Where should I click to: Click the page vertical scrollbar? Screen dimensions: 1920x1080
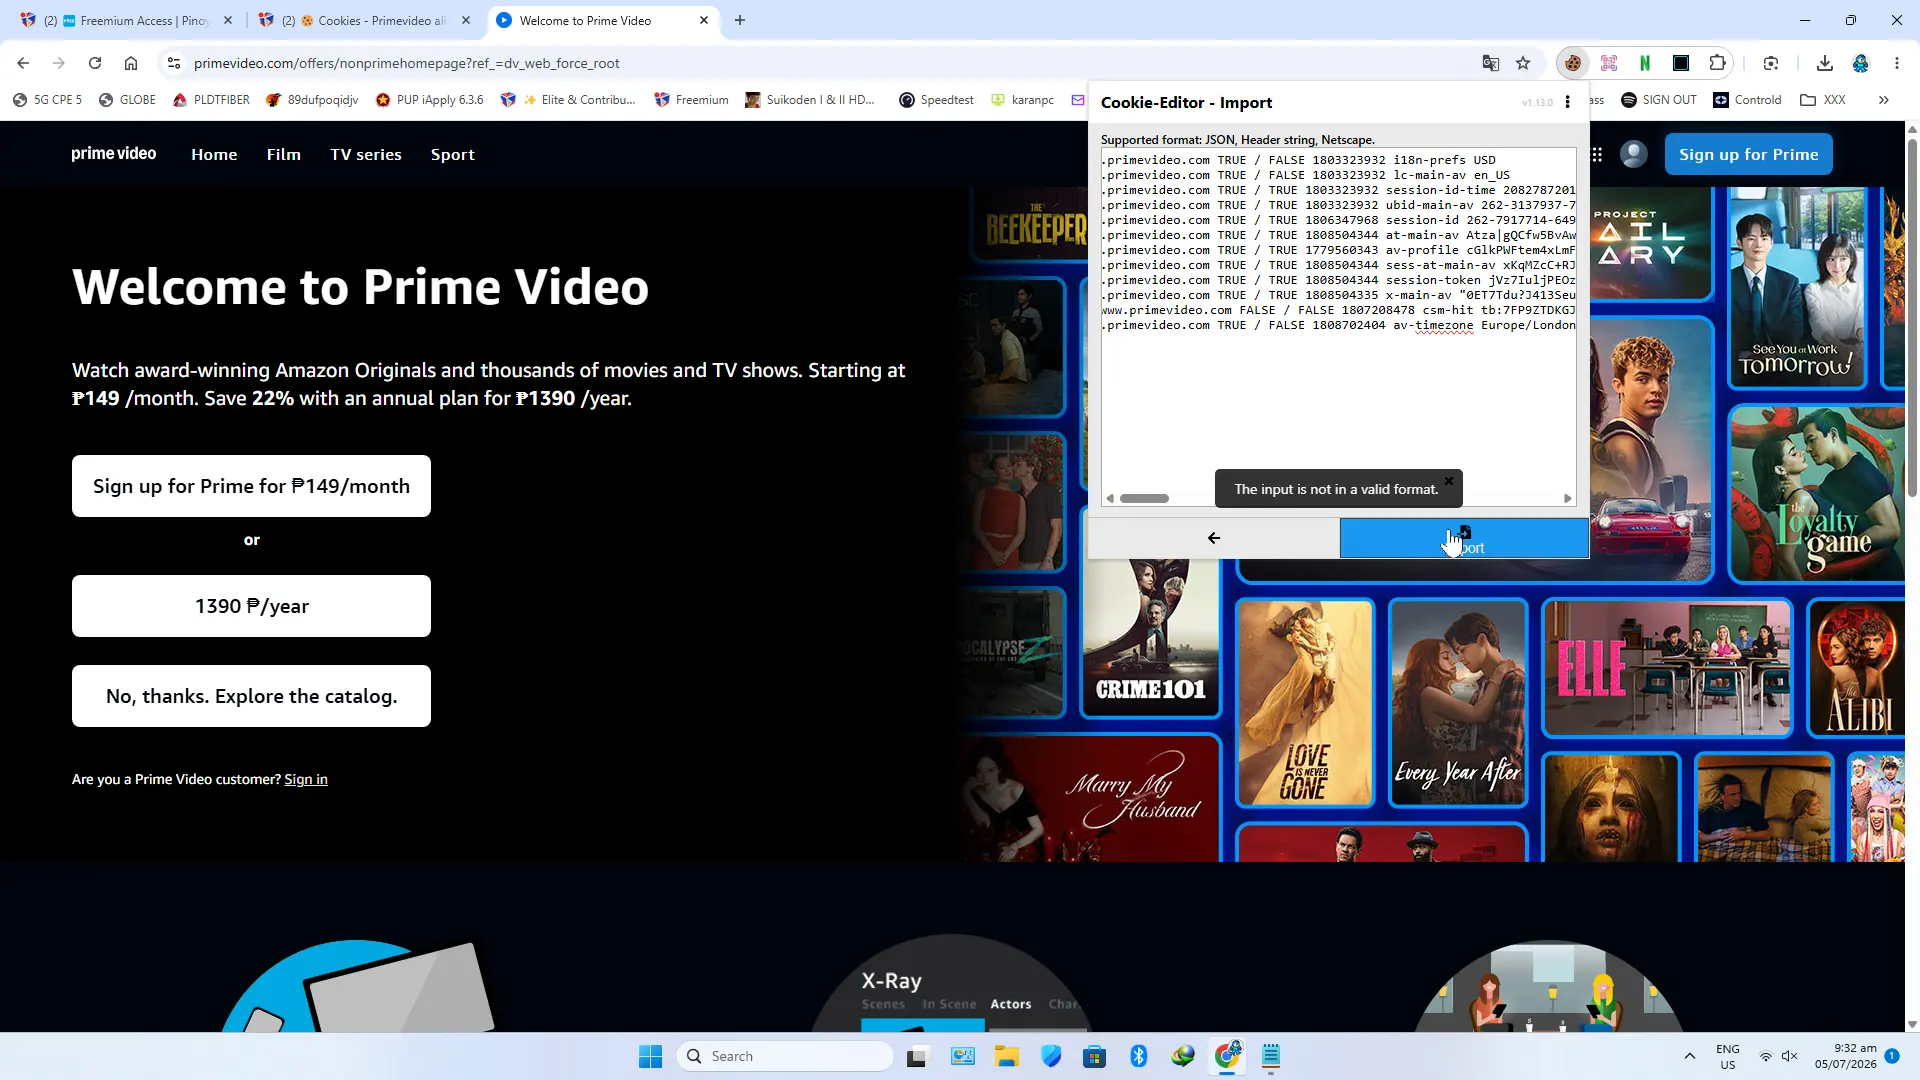pyautogui.click(x=1912, y=318)
